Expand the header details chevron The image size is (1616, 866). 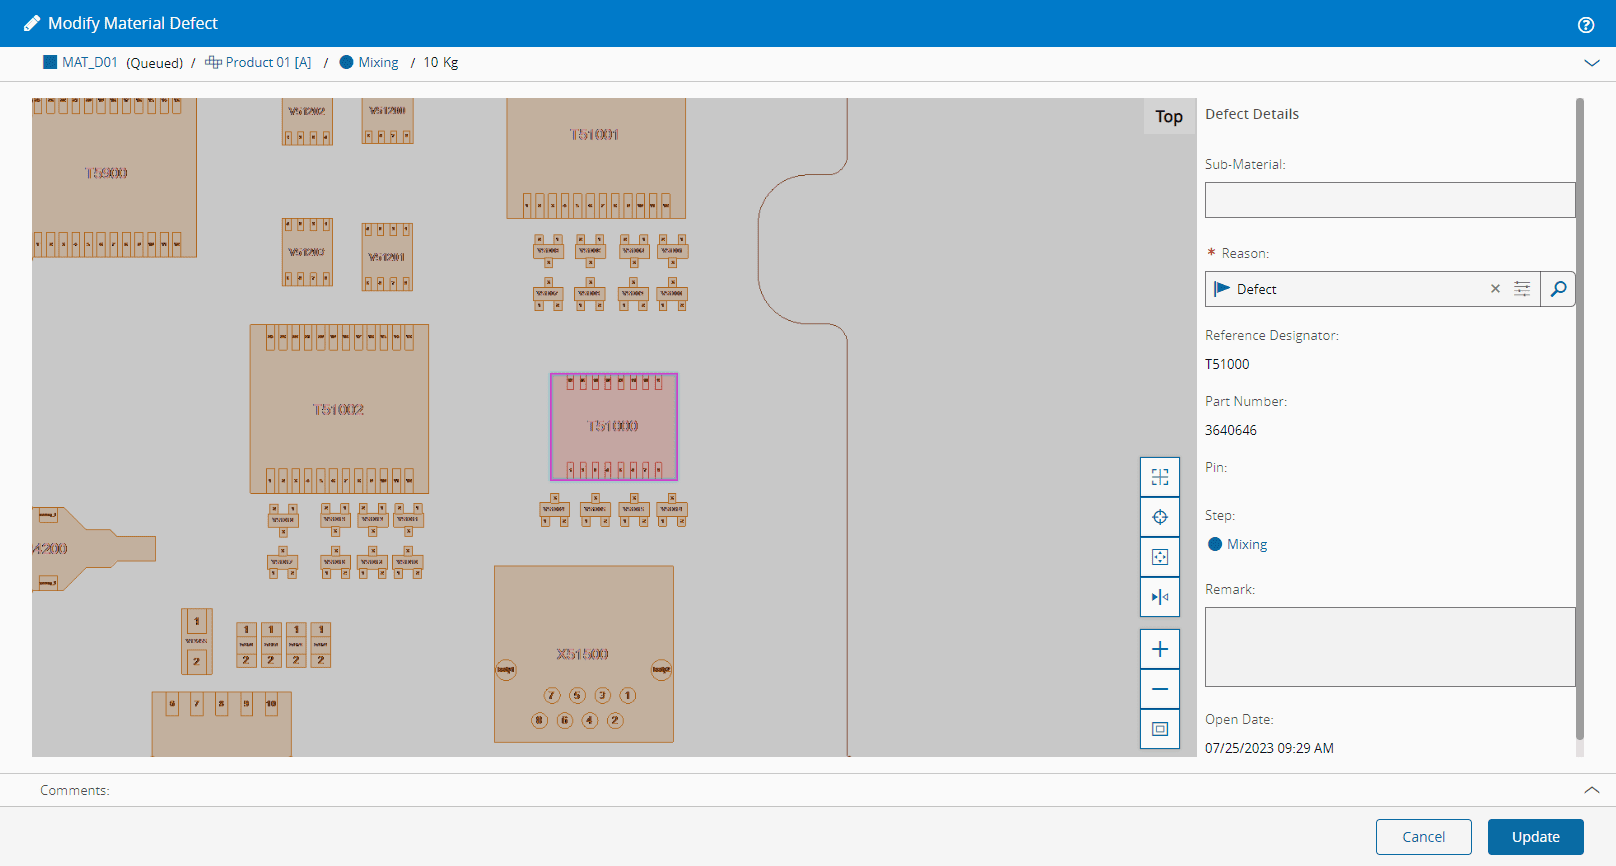pyautogui.click(x=1592, y=63)
